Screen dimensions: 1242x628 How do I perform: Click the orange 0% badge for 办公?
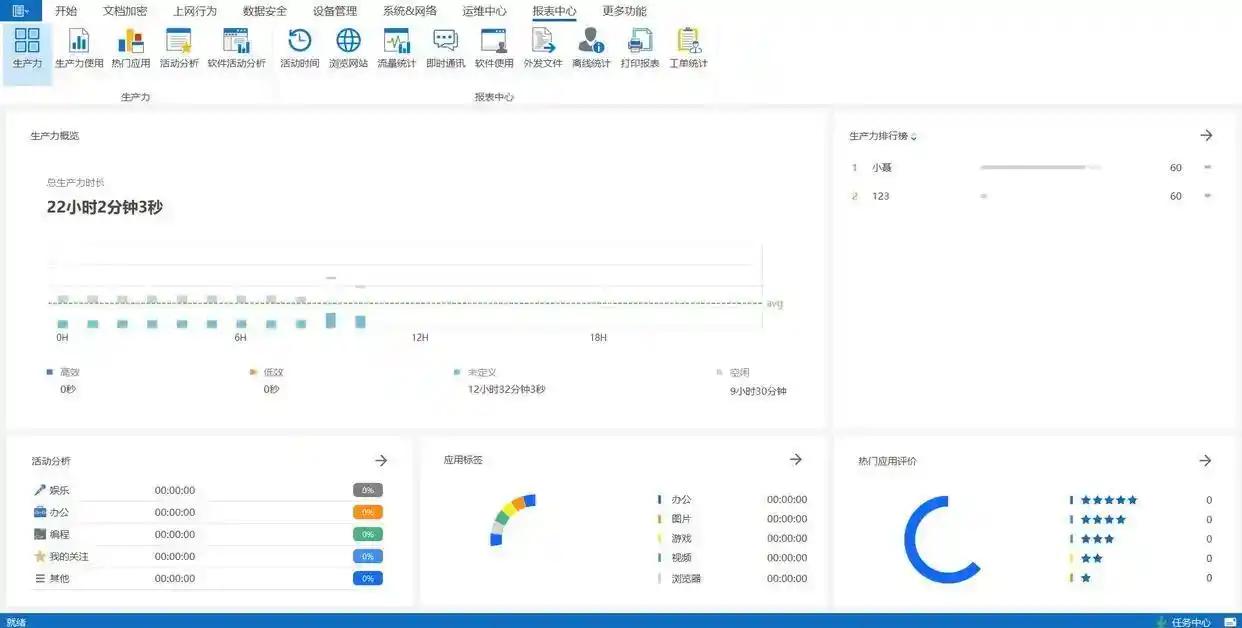pos(368,512)
